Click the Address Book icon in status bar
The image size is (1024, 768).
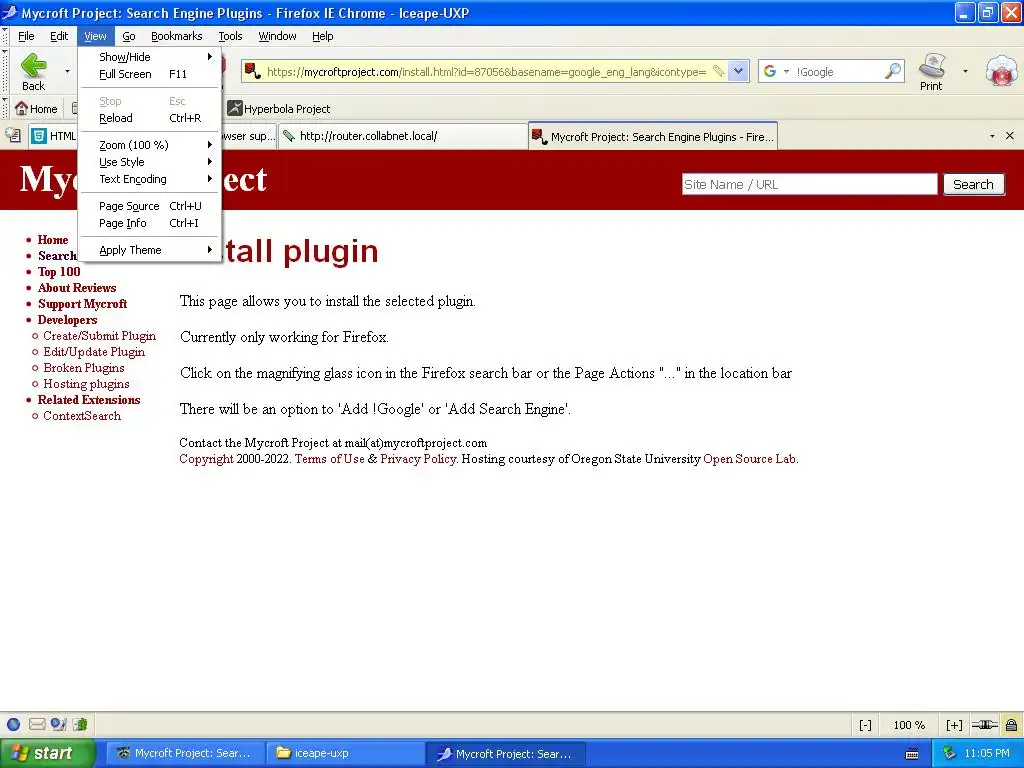click(80, 724)
